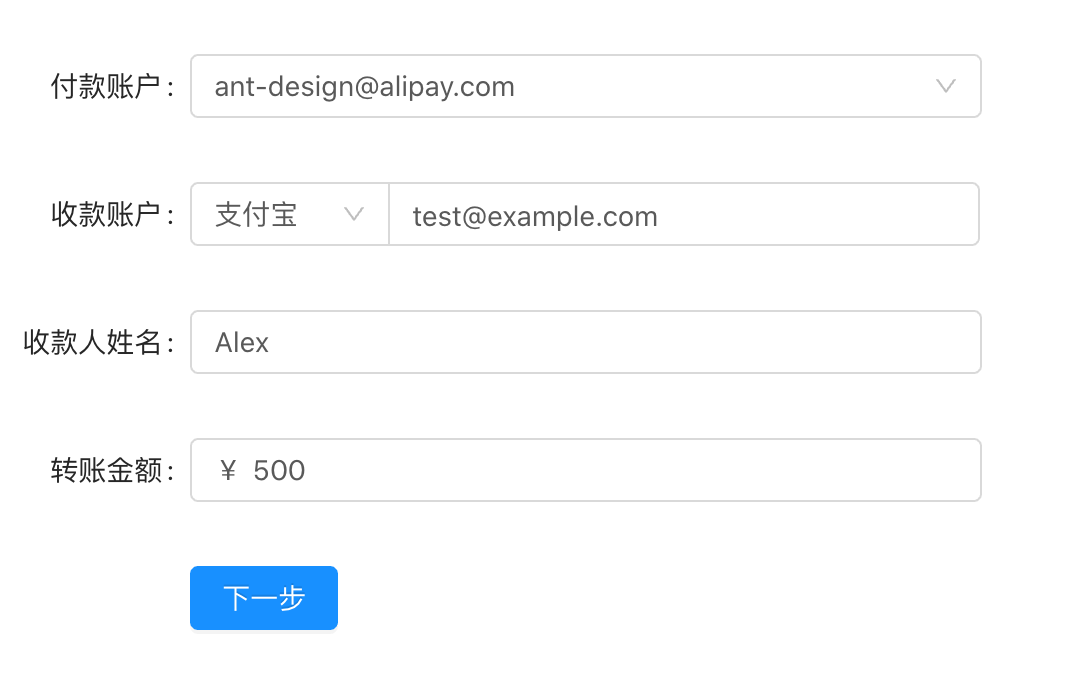The height and width of the screenshot is (700, 1066).
Task: Expand the 付款账户 dropdown arrow
Action: (946, 86)
